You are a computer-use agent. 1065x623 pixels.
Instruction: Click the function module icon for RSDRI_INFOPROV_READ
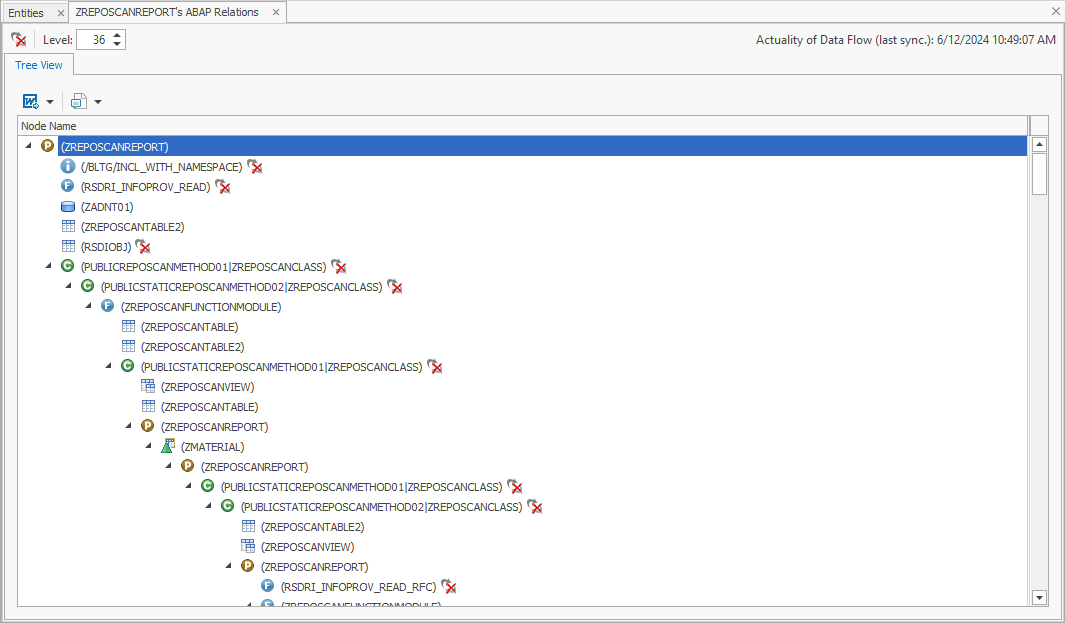[67, 186]
